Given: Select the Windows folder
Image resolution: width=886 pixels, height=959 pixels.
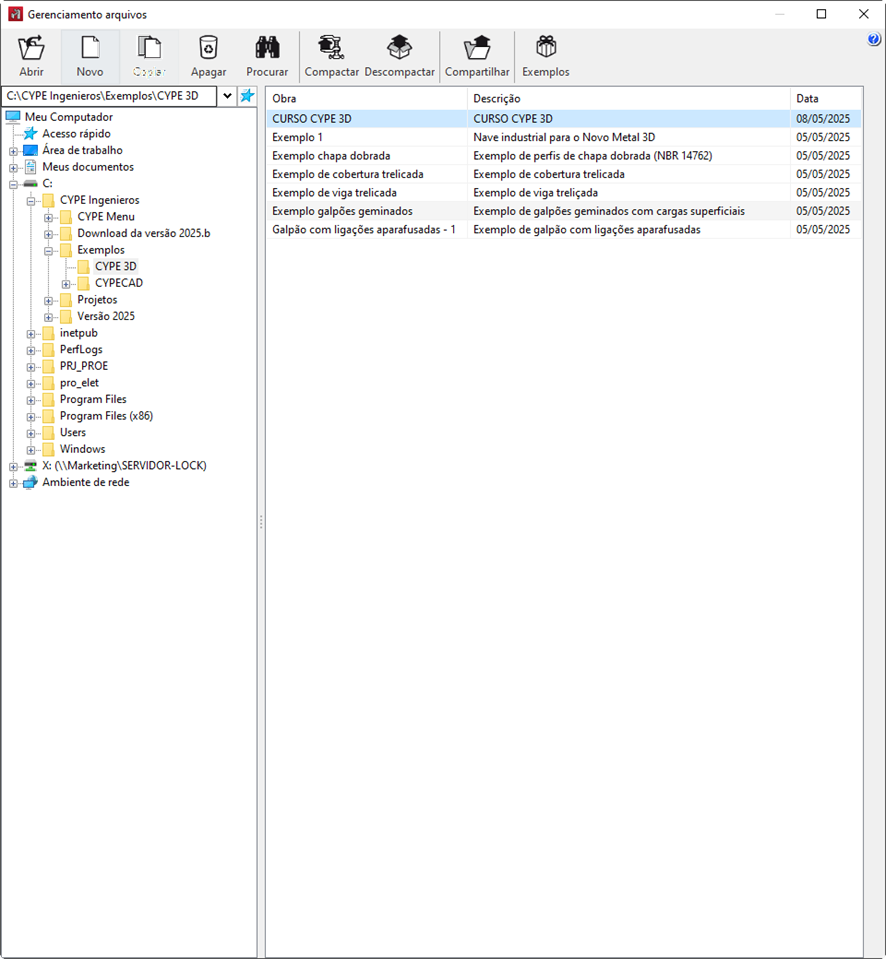Looking at the screenshot, I should [x=83, y=449].
